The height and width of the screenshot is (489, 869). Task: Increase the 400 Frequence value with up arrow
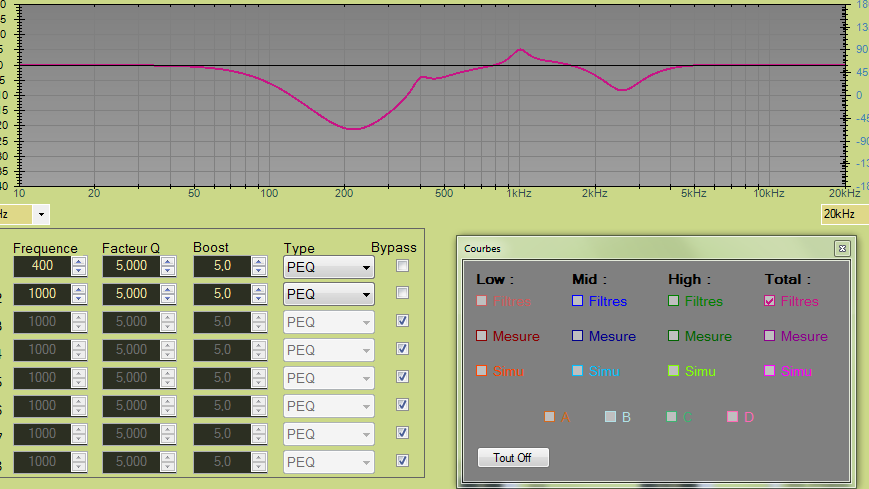[80, 262]
